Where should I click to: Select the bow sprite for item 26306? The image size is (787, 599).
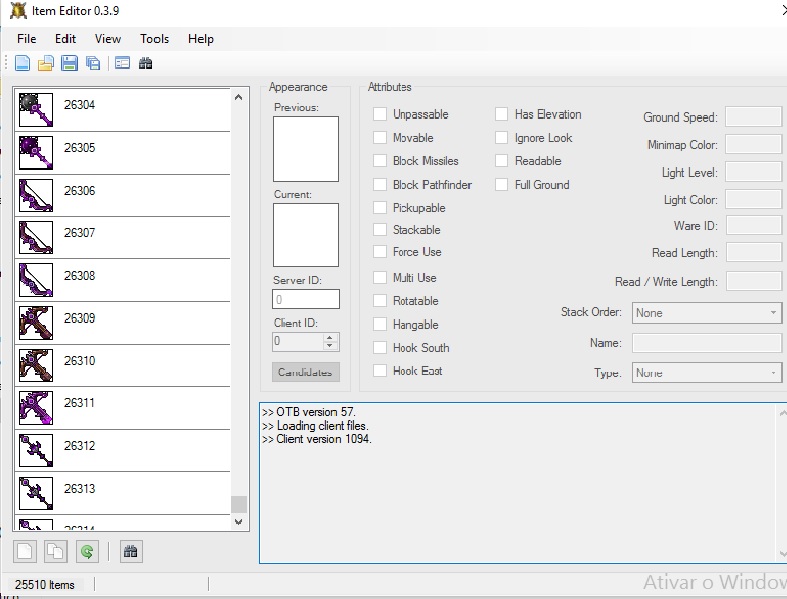coord(36,195)
